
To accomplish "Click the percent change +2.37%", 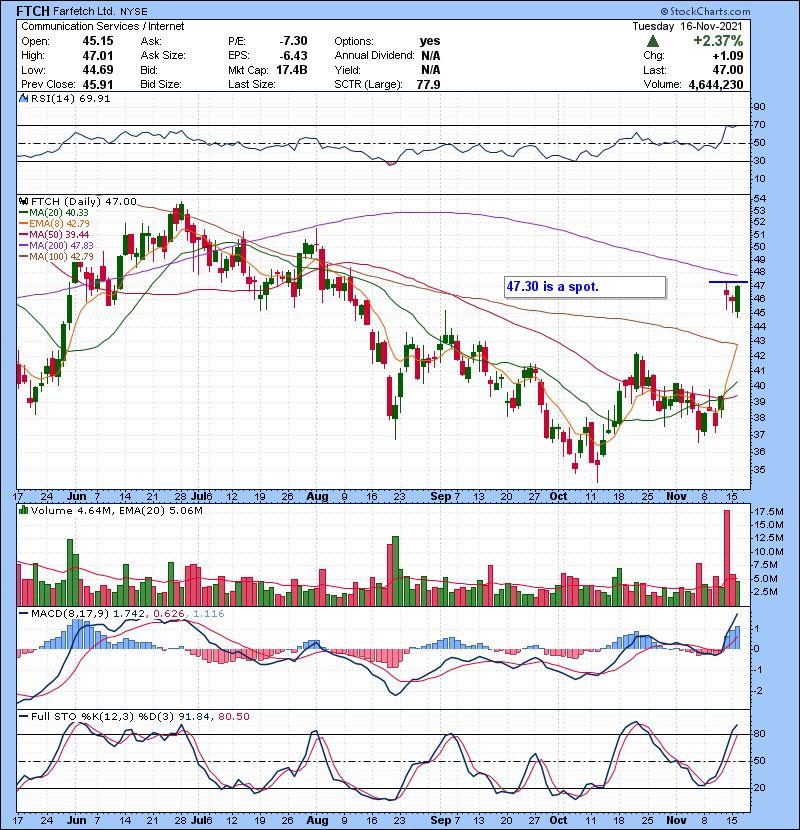I will tap(718, 41).
